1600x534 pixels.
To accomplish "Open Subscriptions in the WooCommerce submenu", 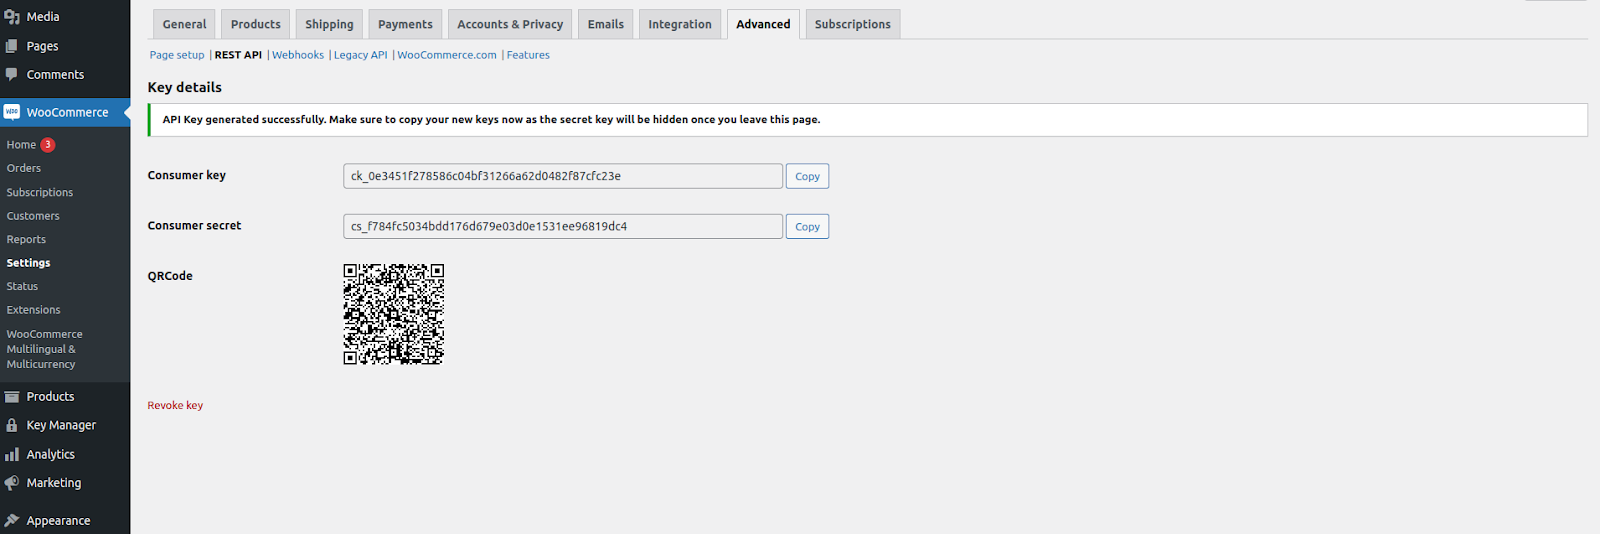I will (x=40, y=192).
